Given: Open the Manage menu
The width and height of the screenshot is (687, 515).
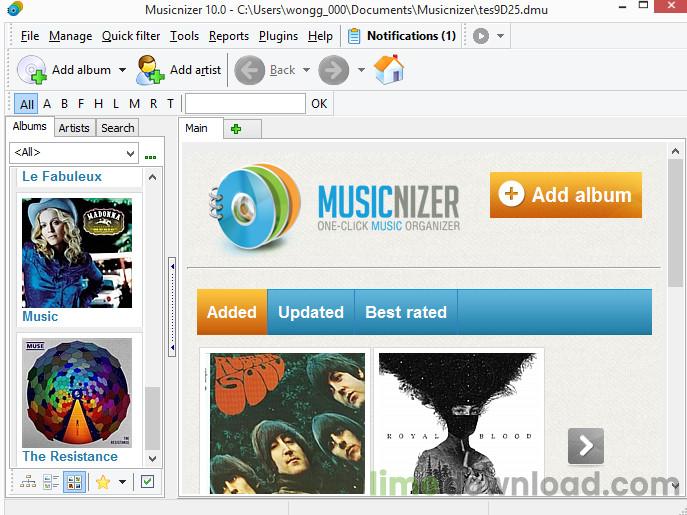Looking at the screenshot, I should tap(71, 36).
